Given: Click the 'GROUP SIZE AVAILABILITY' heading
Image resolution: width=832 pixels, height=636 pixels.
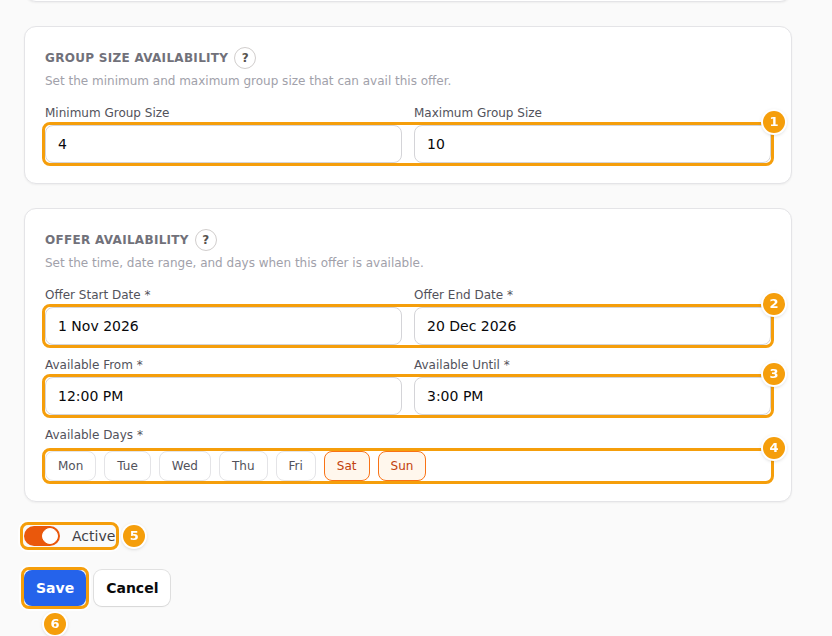Looking at the screenshot, I should tap(136, 58).
